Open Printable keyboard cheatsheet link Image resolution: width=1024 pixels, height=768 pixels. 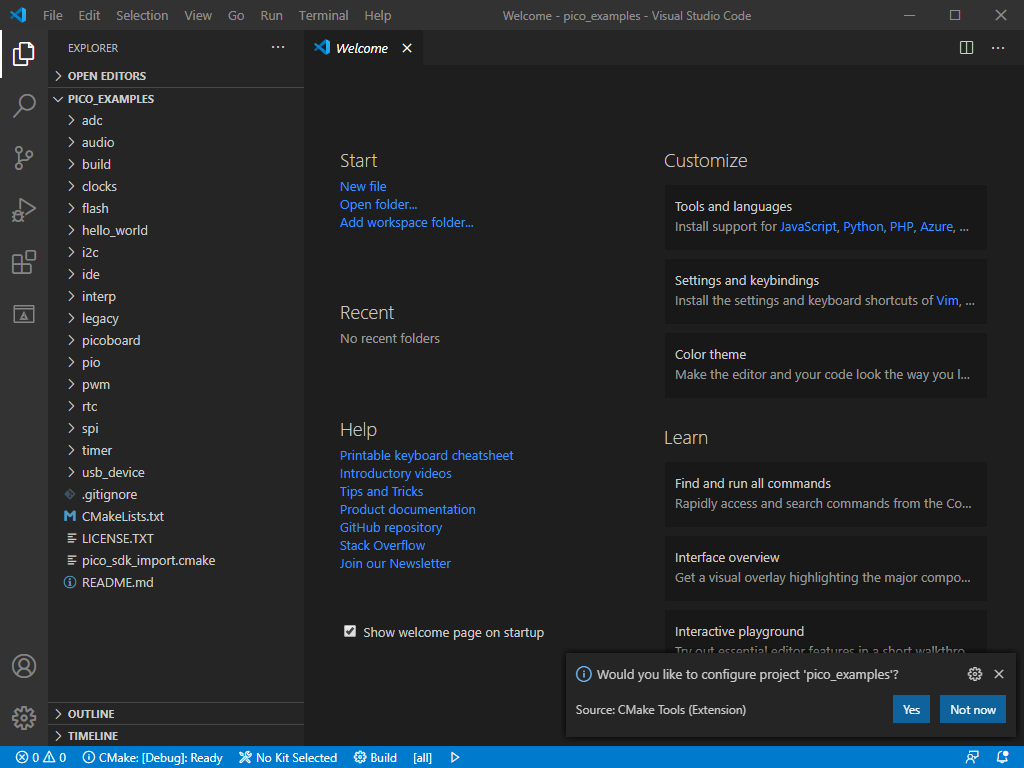pos(426,455)
